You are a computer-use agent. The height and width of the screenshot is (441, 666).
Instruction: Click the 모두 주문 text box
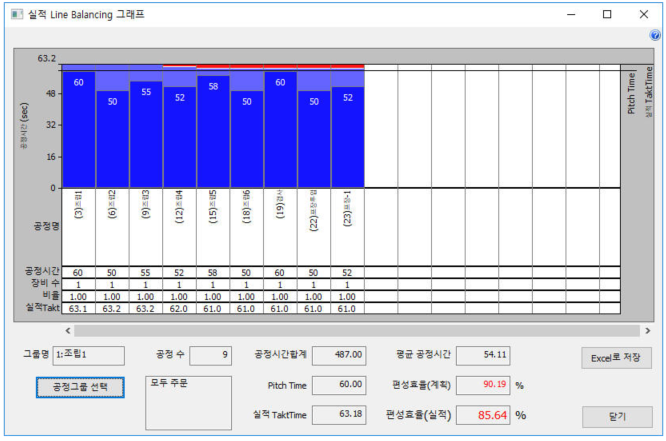(188, 402)
